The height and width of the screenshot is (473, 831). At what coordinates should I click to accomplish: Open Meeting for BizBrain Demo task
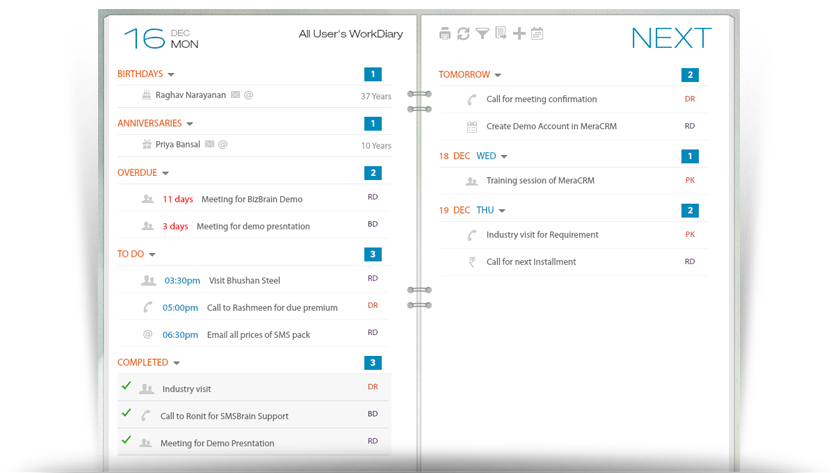coord(252,199)
